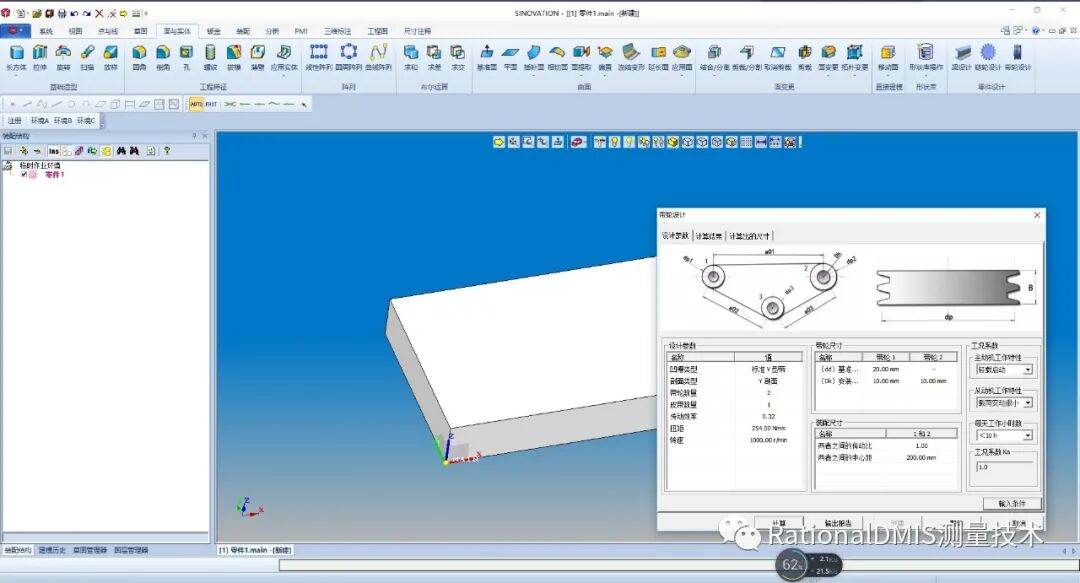Open the 每天工作小时数 dropdown
The height and width of the screenshot is (583, 1080).
click(x=1028, y=436)
